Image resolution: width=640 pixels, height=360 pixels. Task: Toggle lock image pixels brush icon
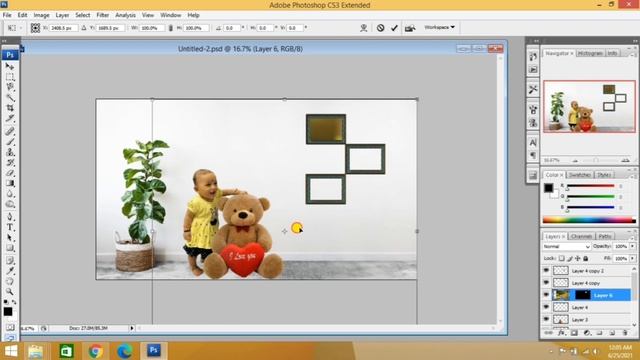570,258
